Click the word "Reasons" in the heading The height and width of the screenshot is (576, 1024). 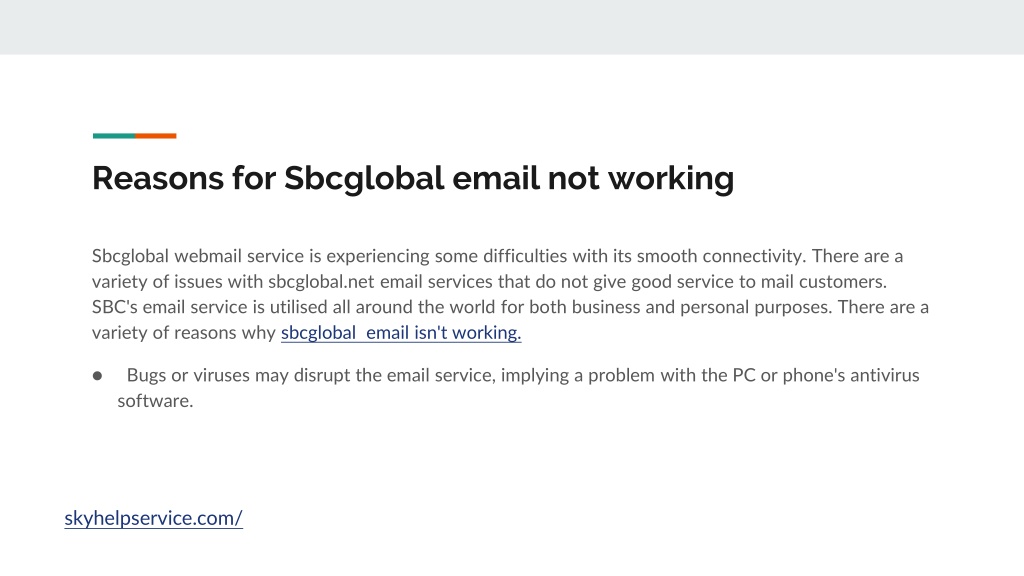tap(157, 178)
